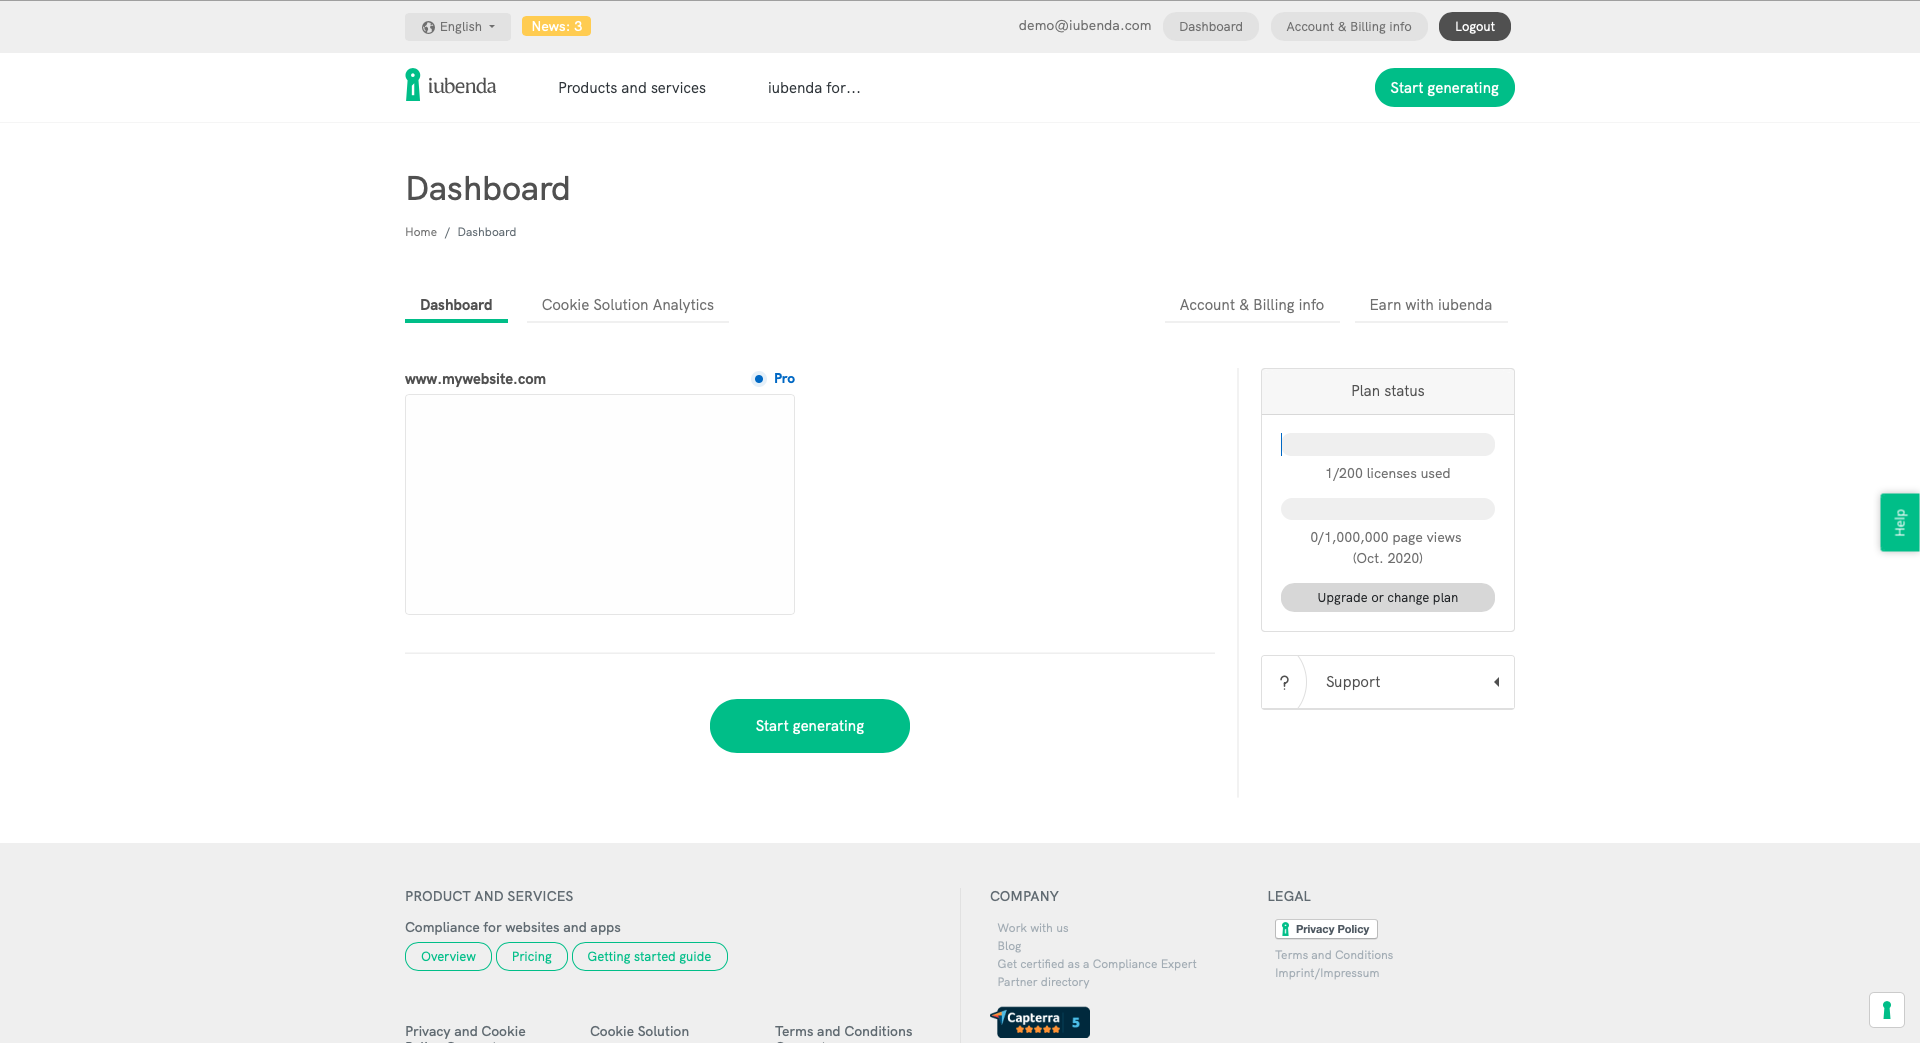Click the Privacy Policy badge button
The width and height of the screenshot is (1920, 1043).
[x=1326, y=929]
